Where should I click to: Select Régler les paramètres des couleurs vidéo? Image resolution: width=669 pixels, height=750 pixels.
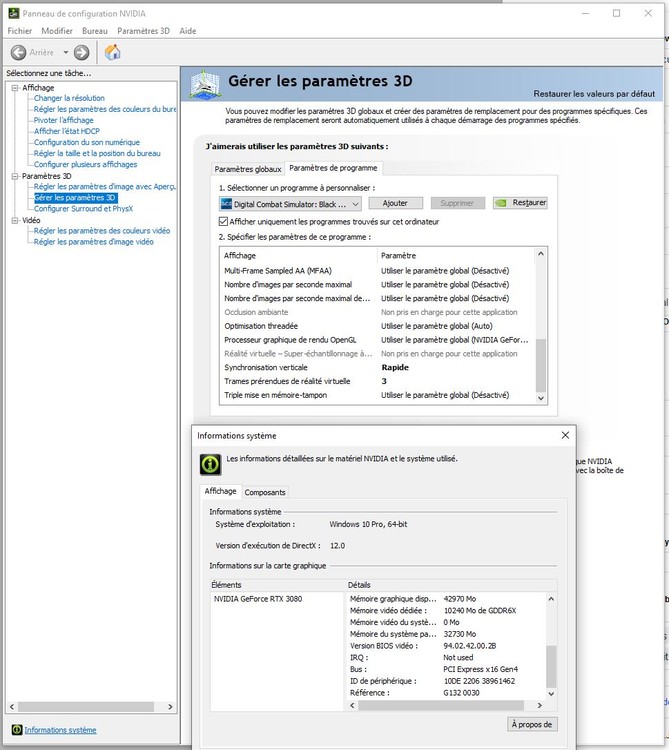[x=102, y=231]
